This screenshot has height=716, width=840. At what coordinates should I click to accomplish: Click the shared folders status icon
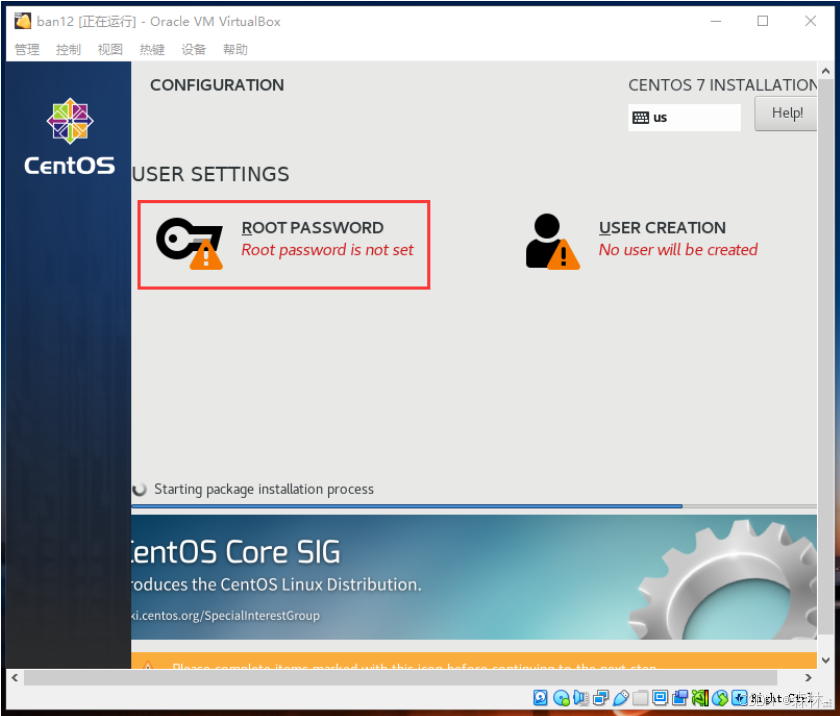coord(640,697)
